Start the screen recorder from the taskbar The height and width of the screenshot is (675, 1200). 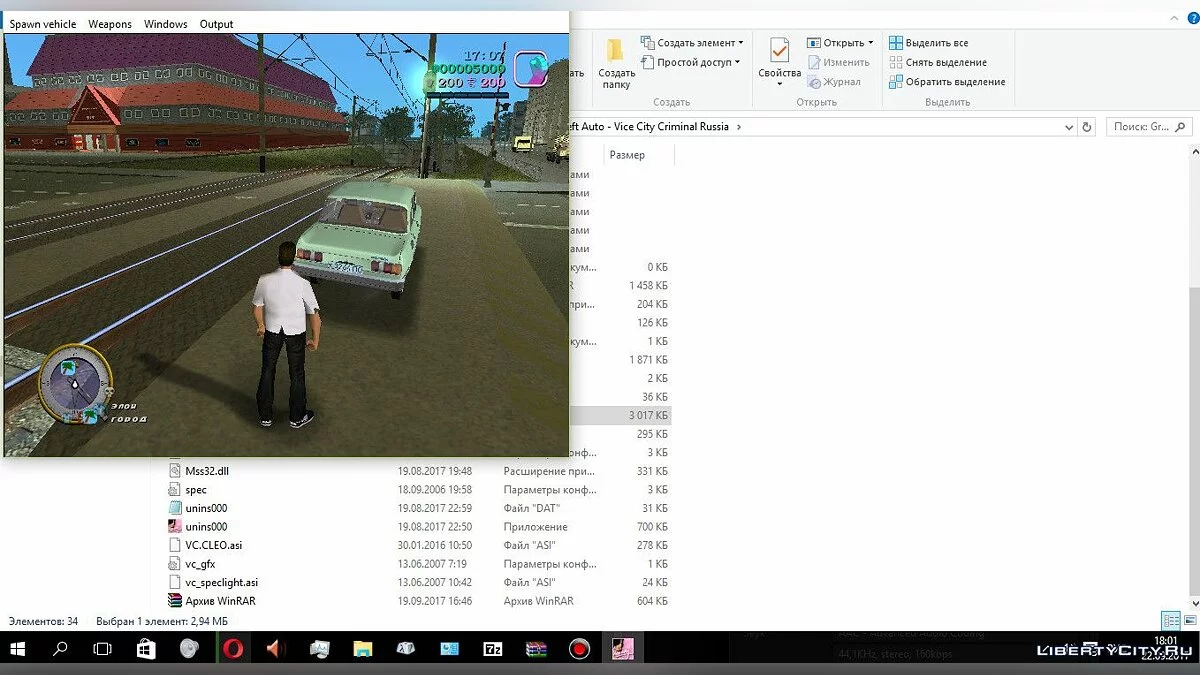tap(579, 649)
